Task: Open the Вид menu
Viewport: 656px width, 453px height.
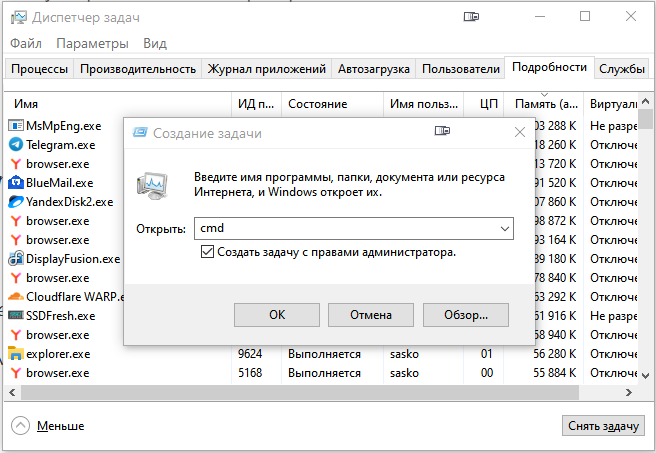Action: [155, 44]
